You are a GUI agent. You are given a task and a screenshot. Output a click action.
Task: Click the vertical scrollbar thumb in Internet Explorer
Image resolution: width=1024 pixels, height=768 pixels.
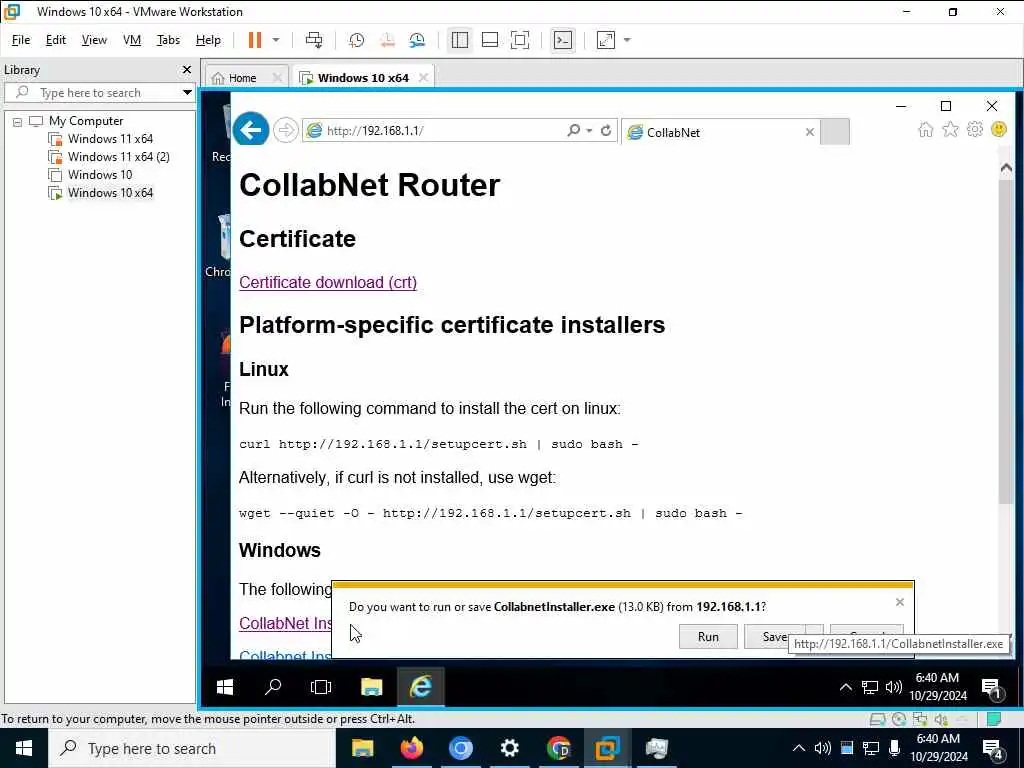[x=1006, y=341]
